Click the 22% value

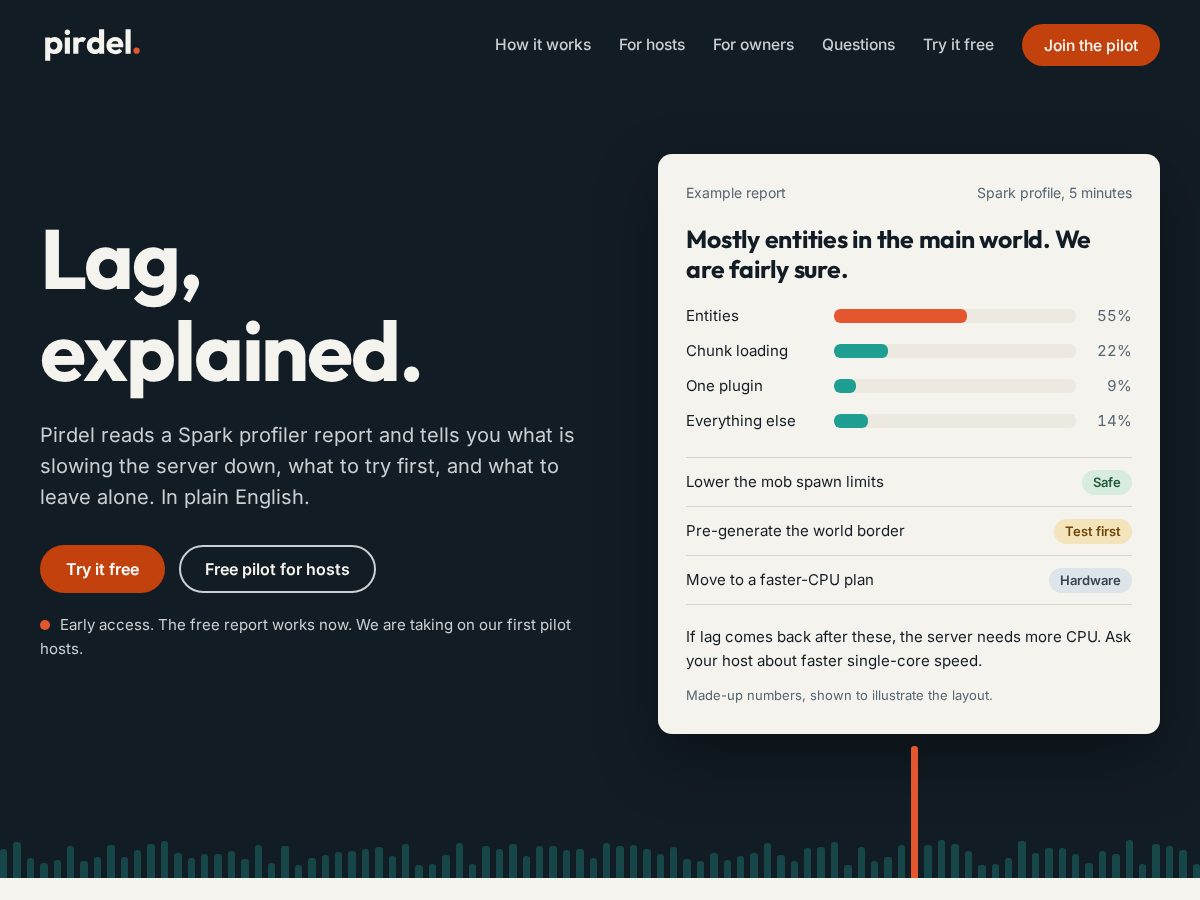(1114, 351)
